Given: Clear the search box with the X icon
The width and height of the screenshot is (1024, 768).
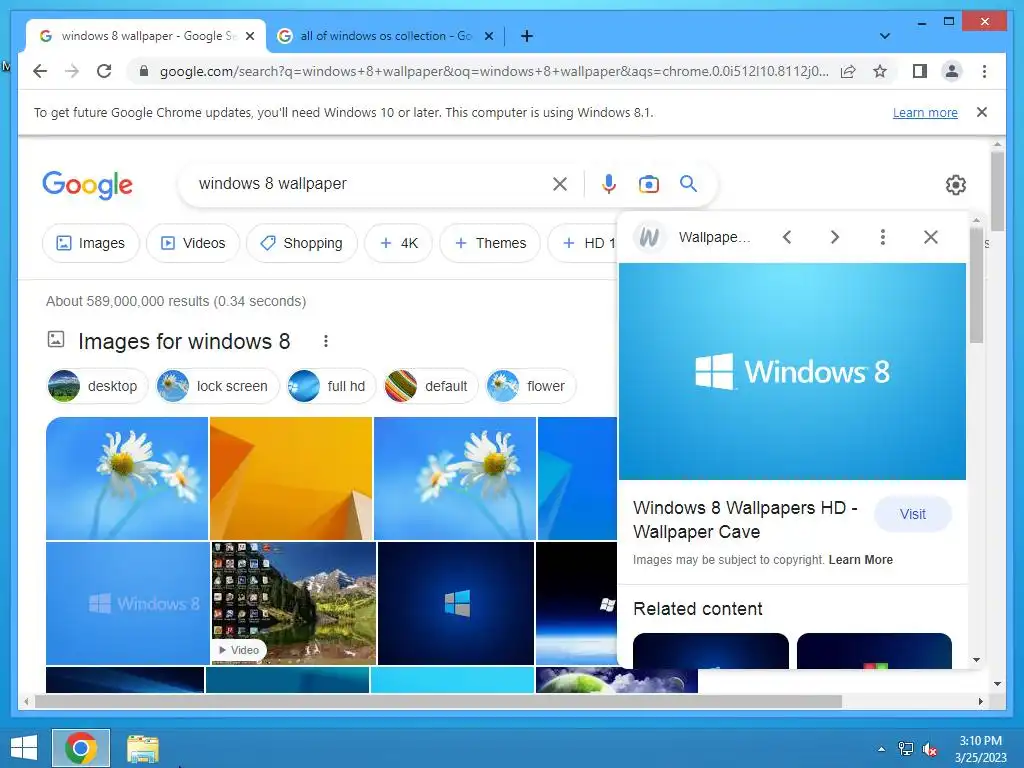Looking at the screenshot, I should [560, 184].
